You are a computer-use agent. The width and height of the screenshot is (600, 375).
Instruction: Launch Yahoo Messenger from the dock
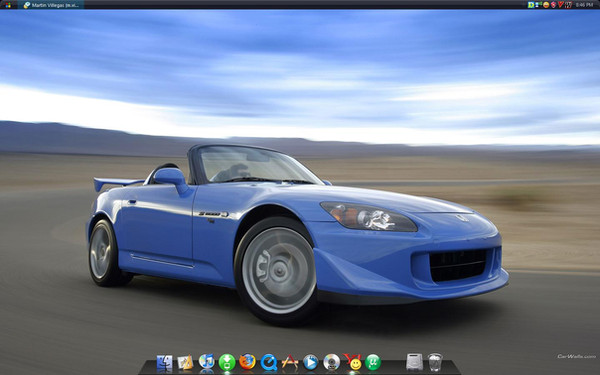pos(352,362)
